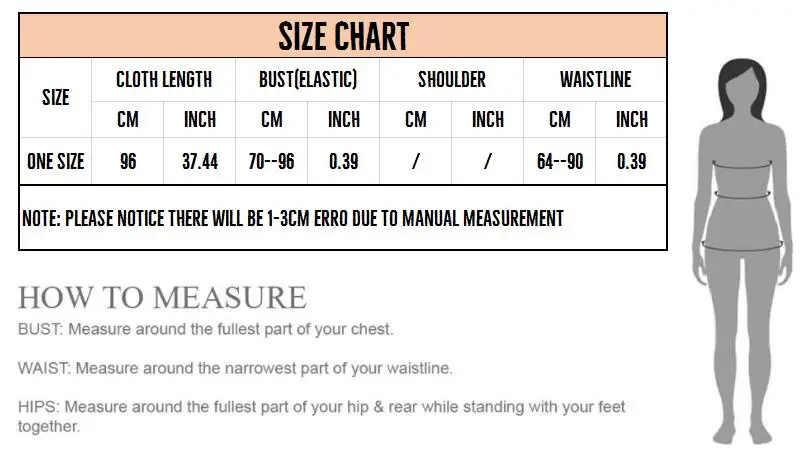This screenshot has height=475, width=802.
Task: Select the 70--96 bust CM value
Action: (272, 162)
